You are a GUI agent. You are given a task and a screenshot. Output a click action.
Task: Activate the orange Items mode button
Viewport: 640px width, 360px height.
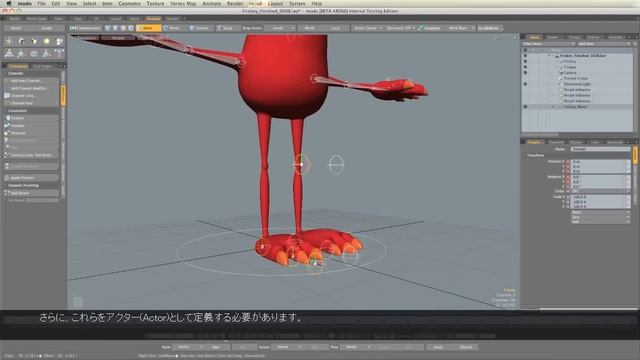pyautogui.click(x=148, y=28)
